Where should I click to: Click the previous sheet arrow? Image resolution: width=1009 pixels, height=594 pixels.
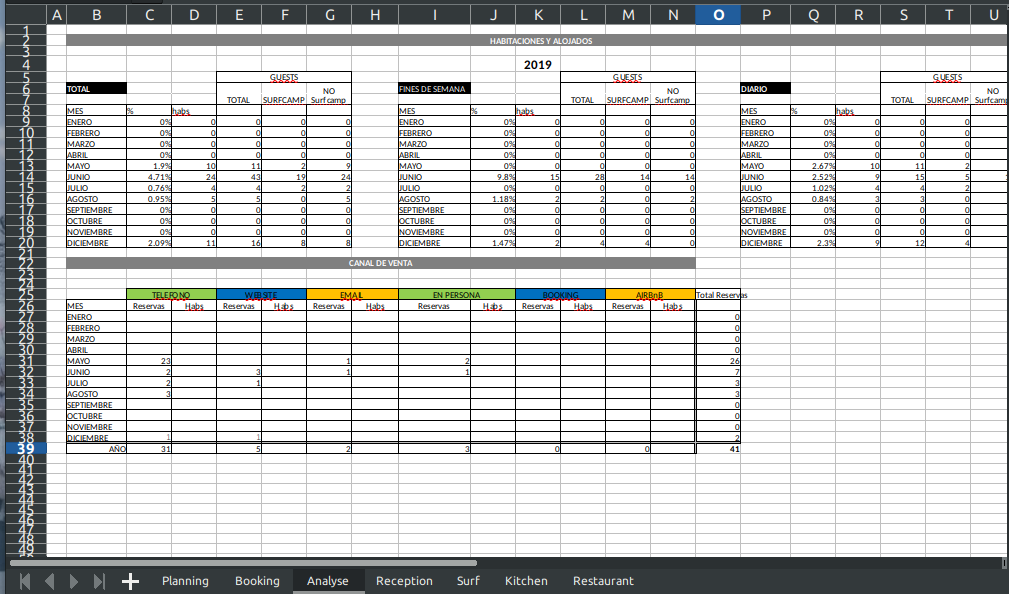[49, 581]
